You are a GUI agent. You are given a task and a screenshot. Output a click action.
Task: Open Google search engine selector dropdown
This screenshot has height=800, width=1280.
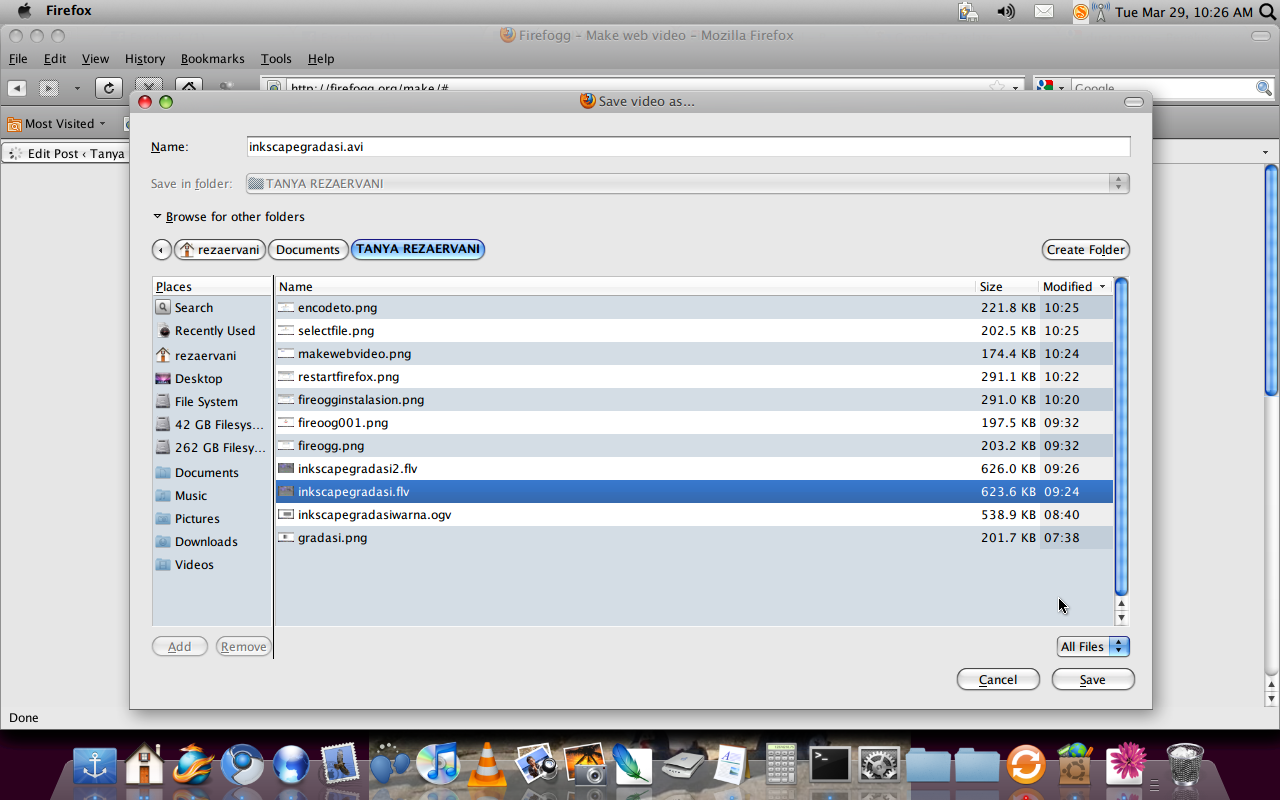click(1050, 88)
